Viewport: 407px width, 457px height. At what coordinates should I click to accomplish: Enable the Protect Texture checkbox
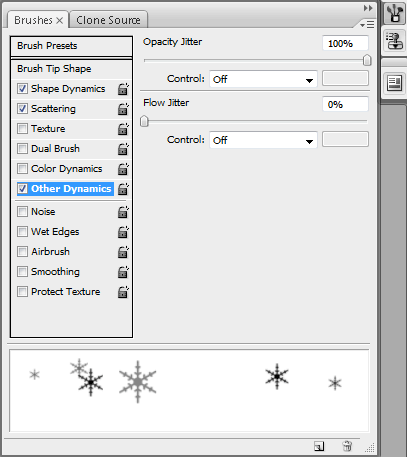(x=22, y=292)
